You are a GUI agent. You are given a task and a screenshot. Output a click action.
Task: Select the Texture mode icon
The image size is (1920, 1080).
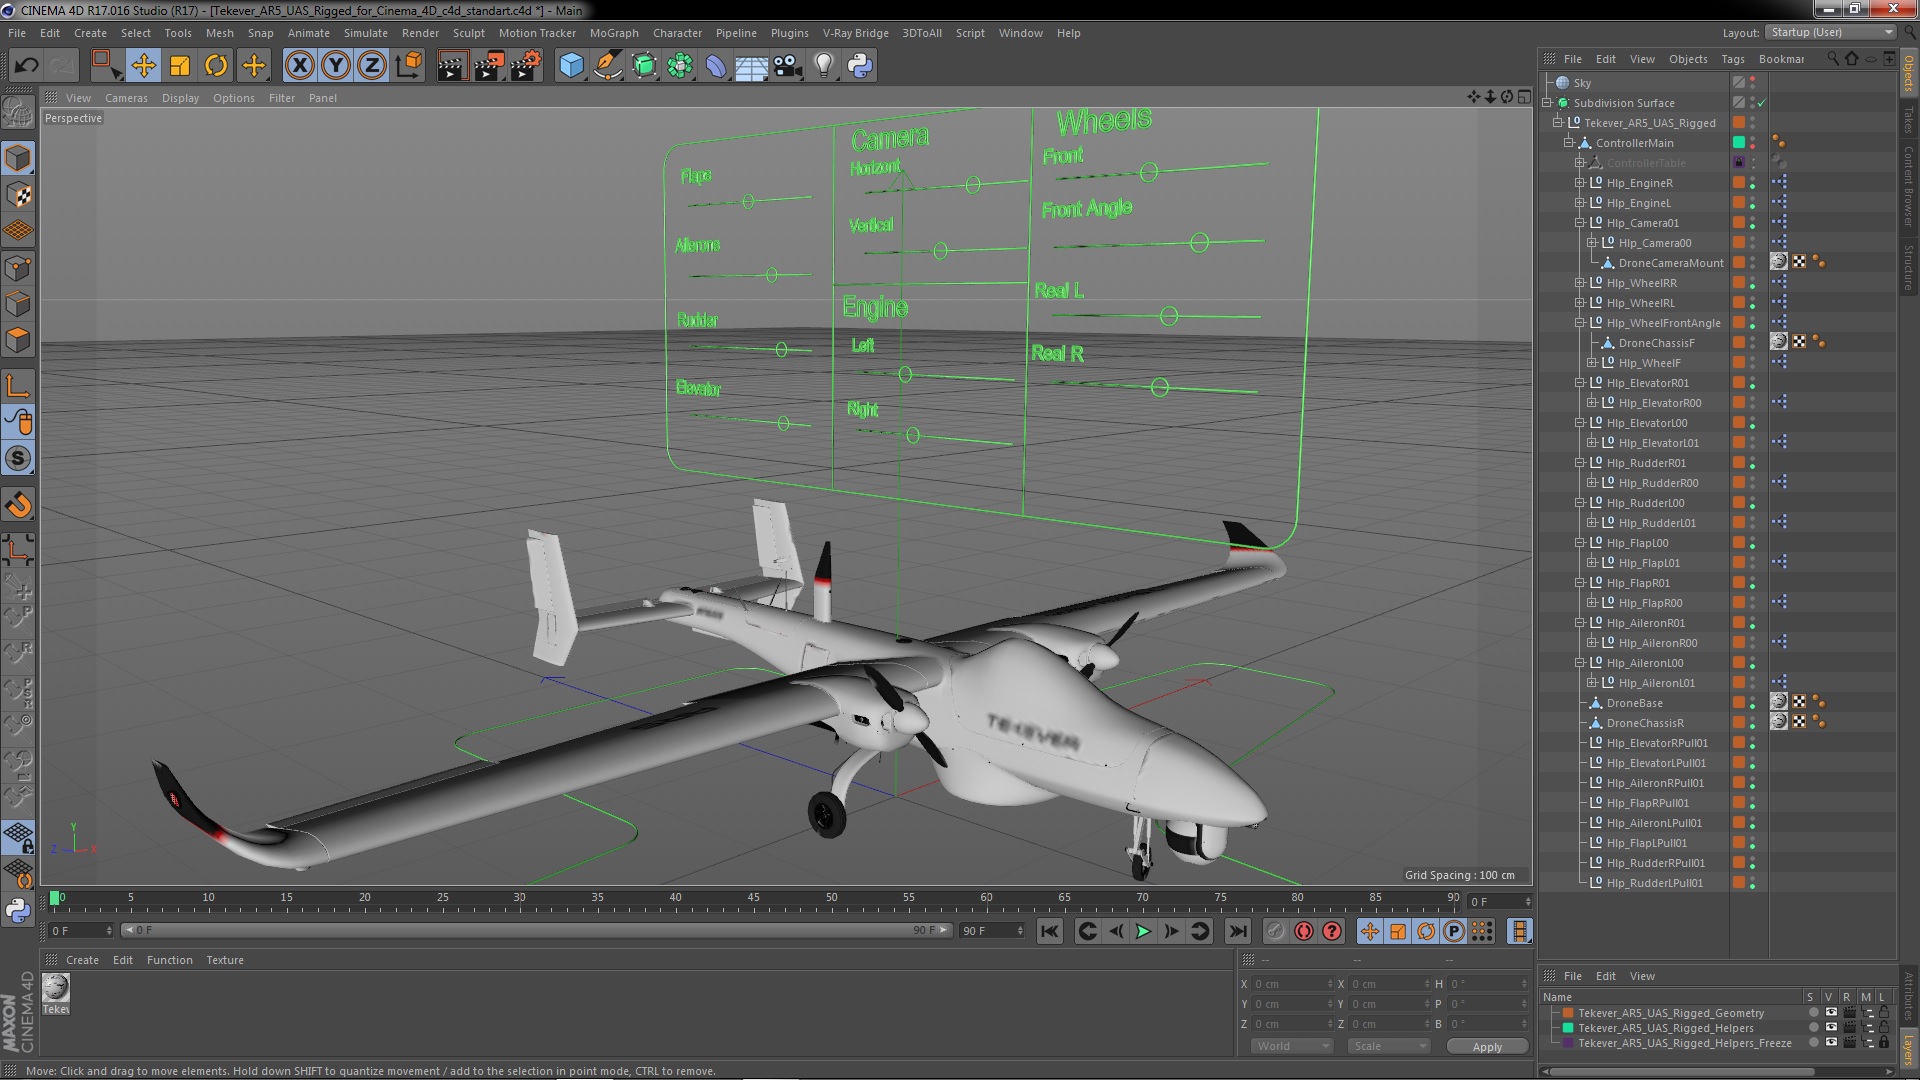18,194
